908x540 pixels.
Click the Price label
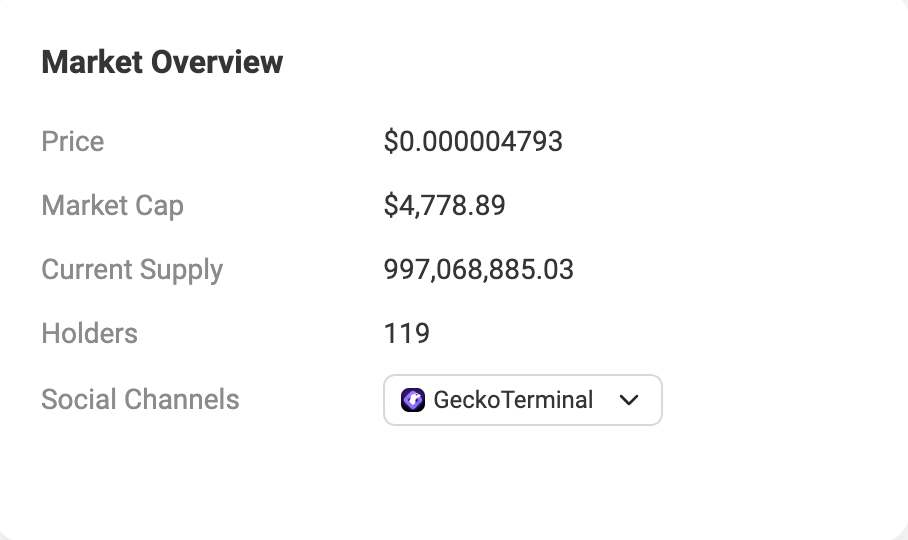pyautogui.click(x=73, y=141)
